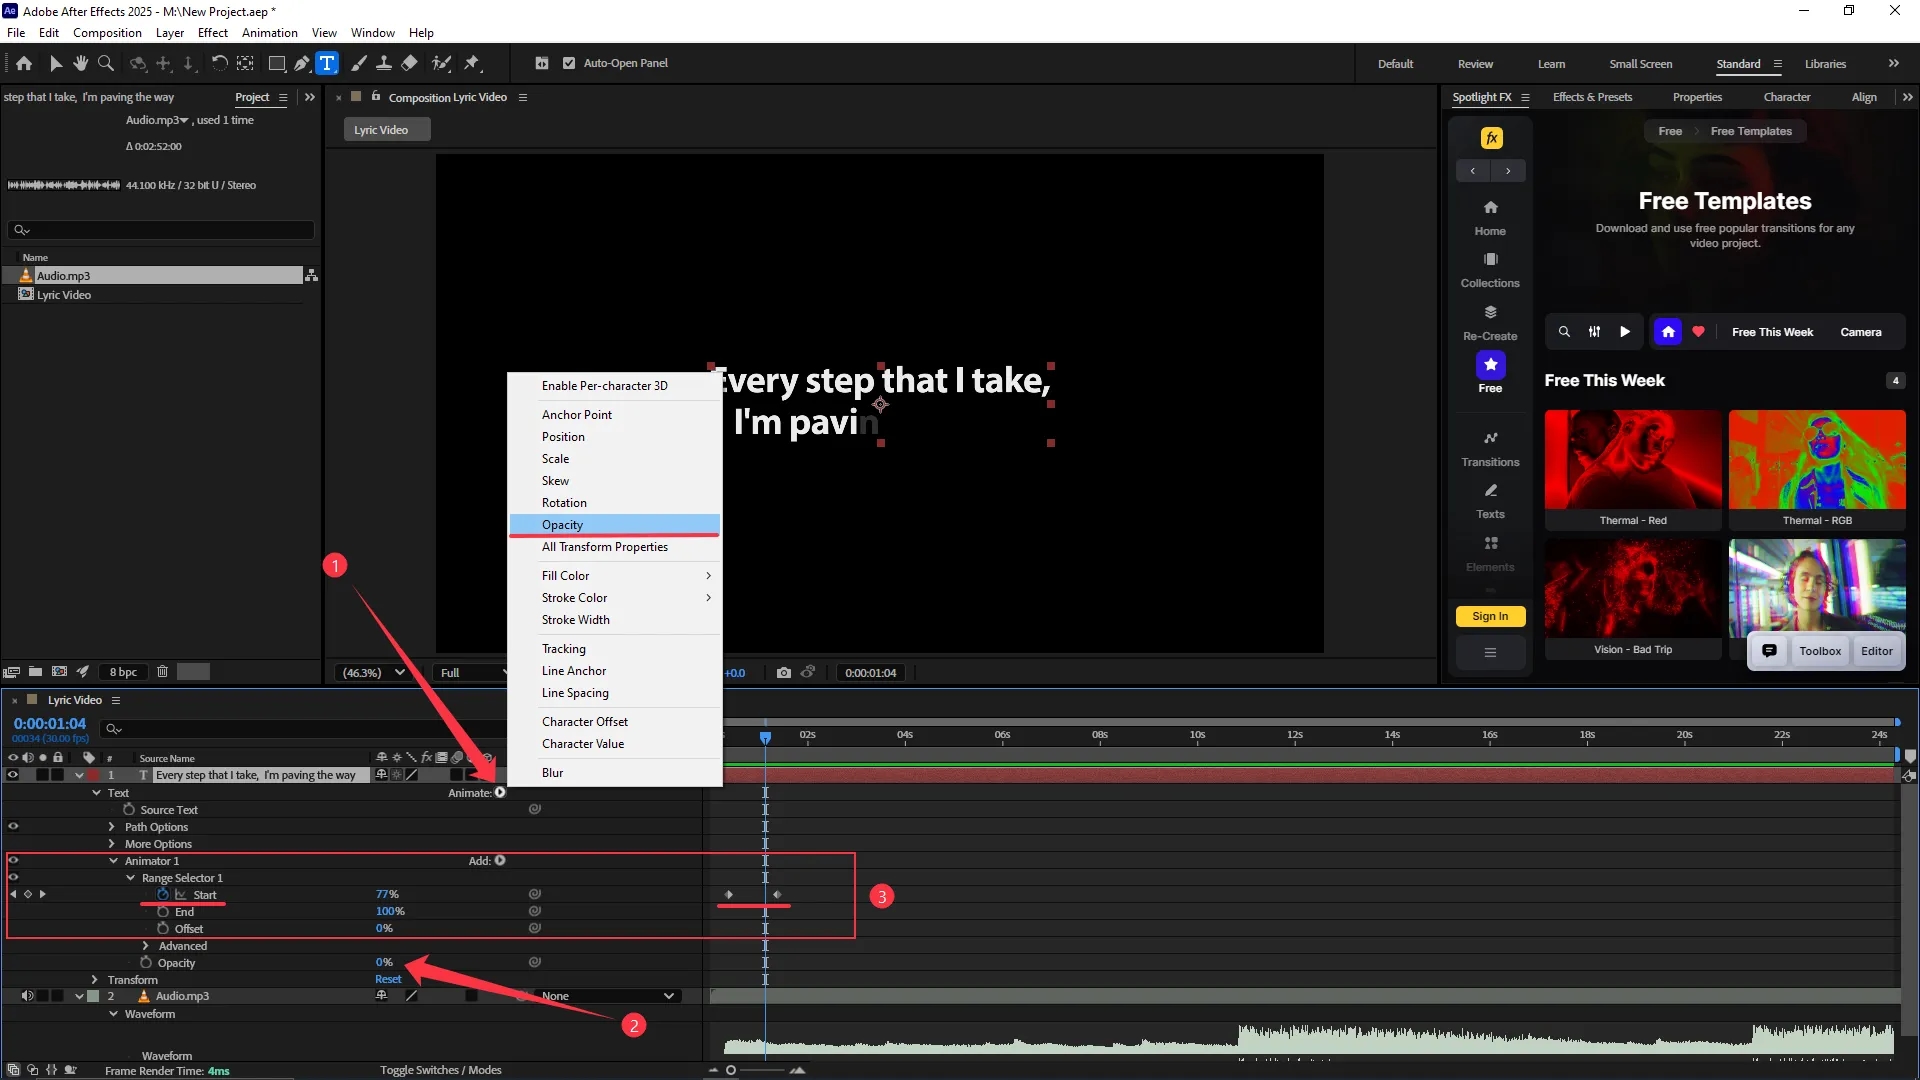Select the Hand tool
Image resolution: width=1920 pixels, height=1080 pixels.
point(80,63)
